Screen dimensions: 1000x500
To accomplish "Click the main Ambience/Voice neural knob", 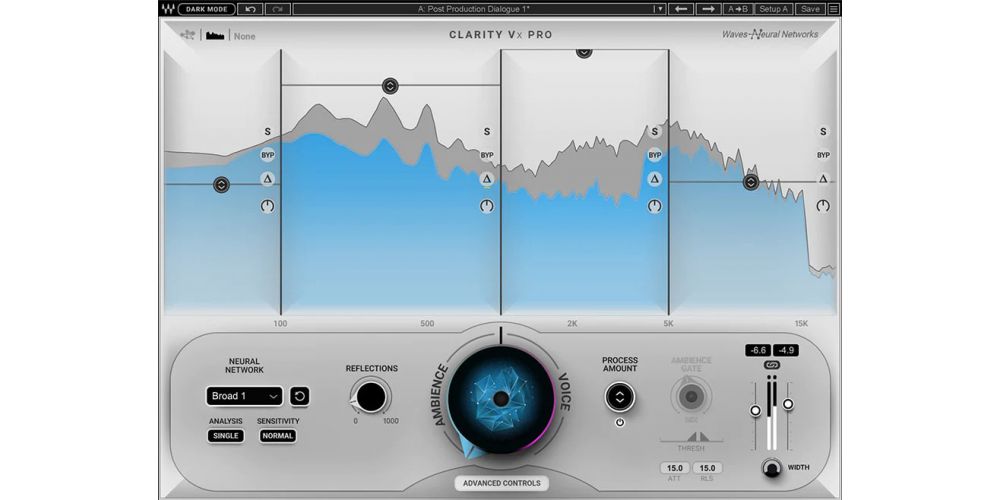I will tap(501, 399).
